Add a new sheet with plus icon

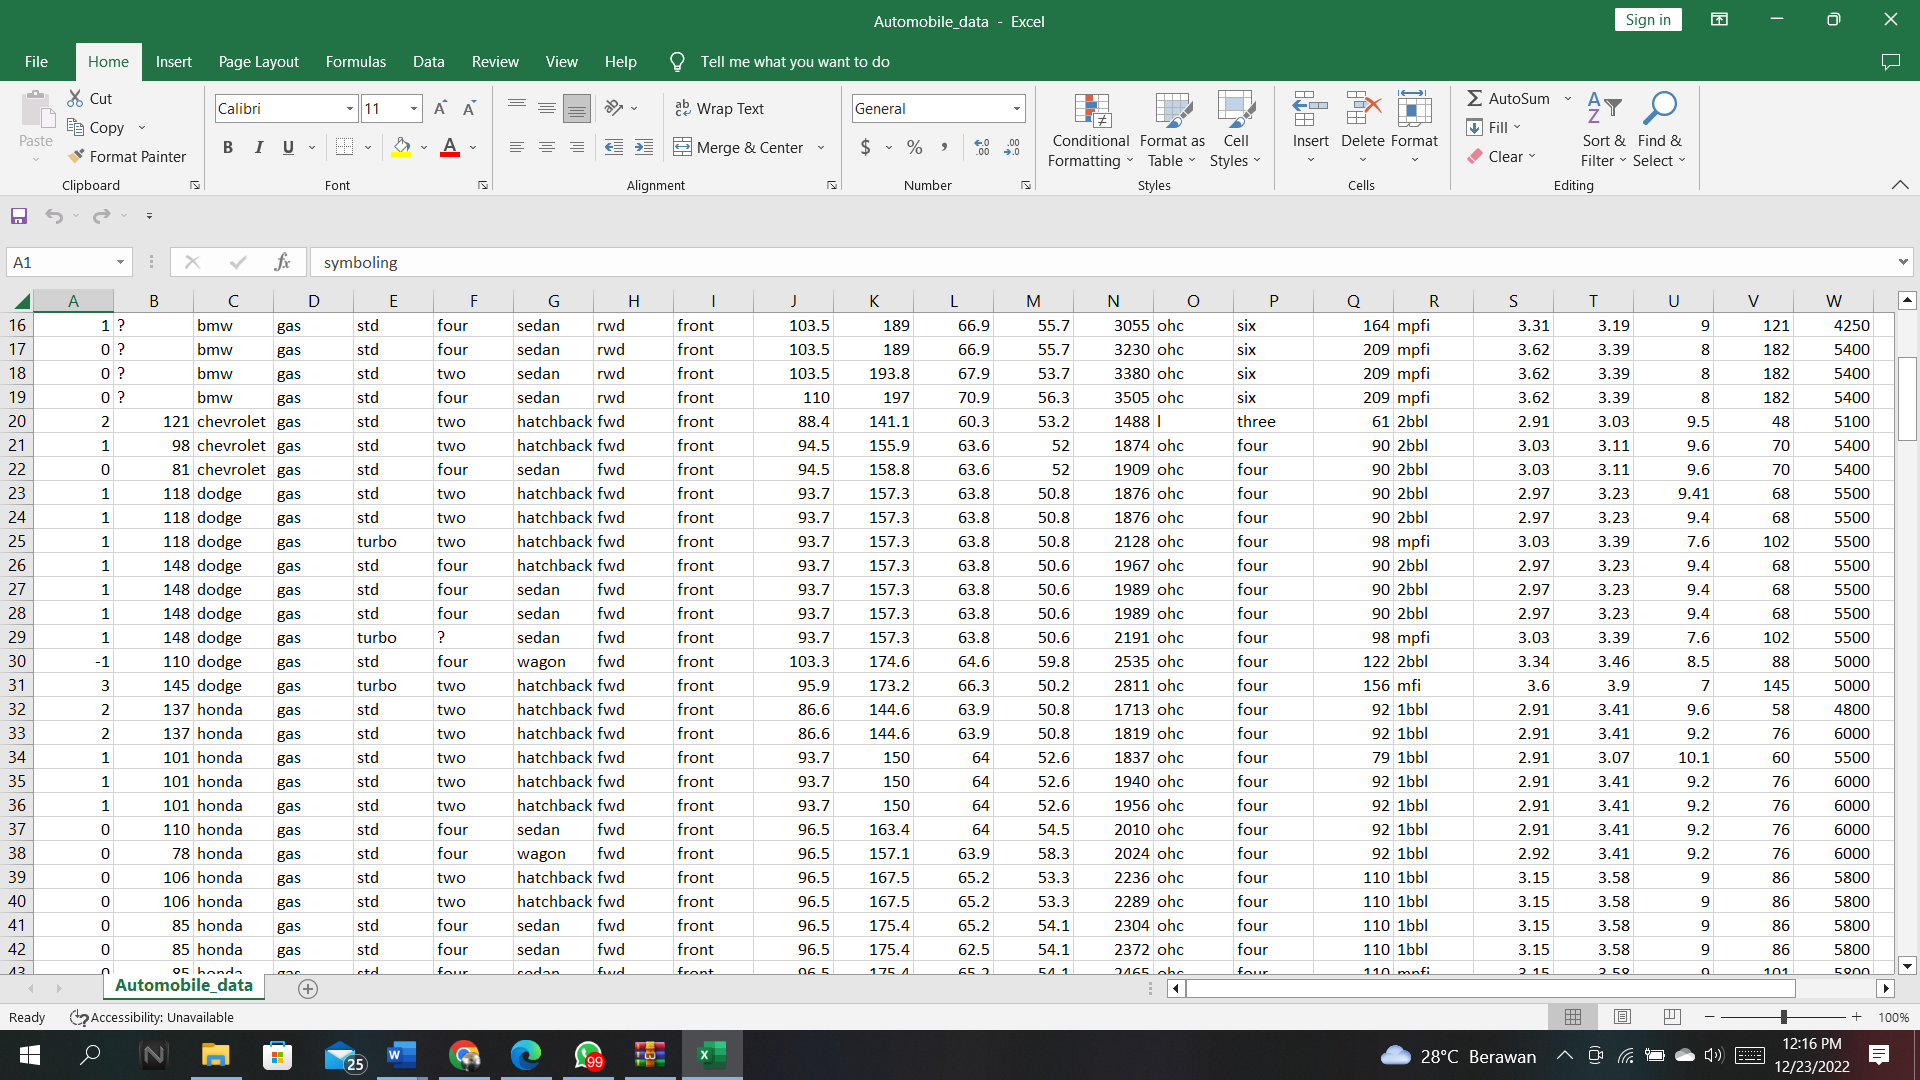pos(308,988)
